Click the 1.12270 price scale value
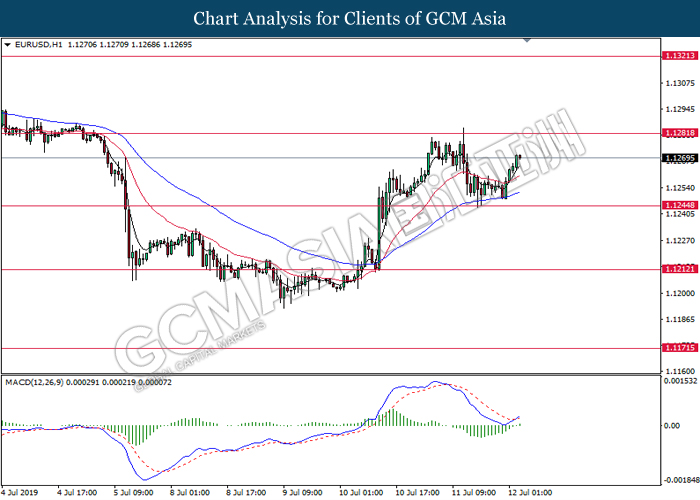 (x=680, y=241)
